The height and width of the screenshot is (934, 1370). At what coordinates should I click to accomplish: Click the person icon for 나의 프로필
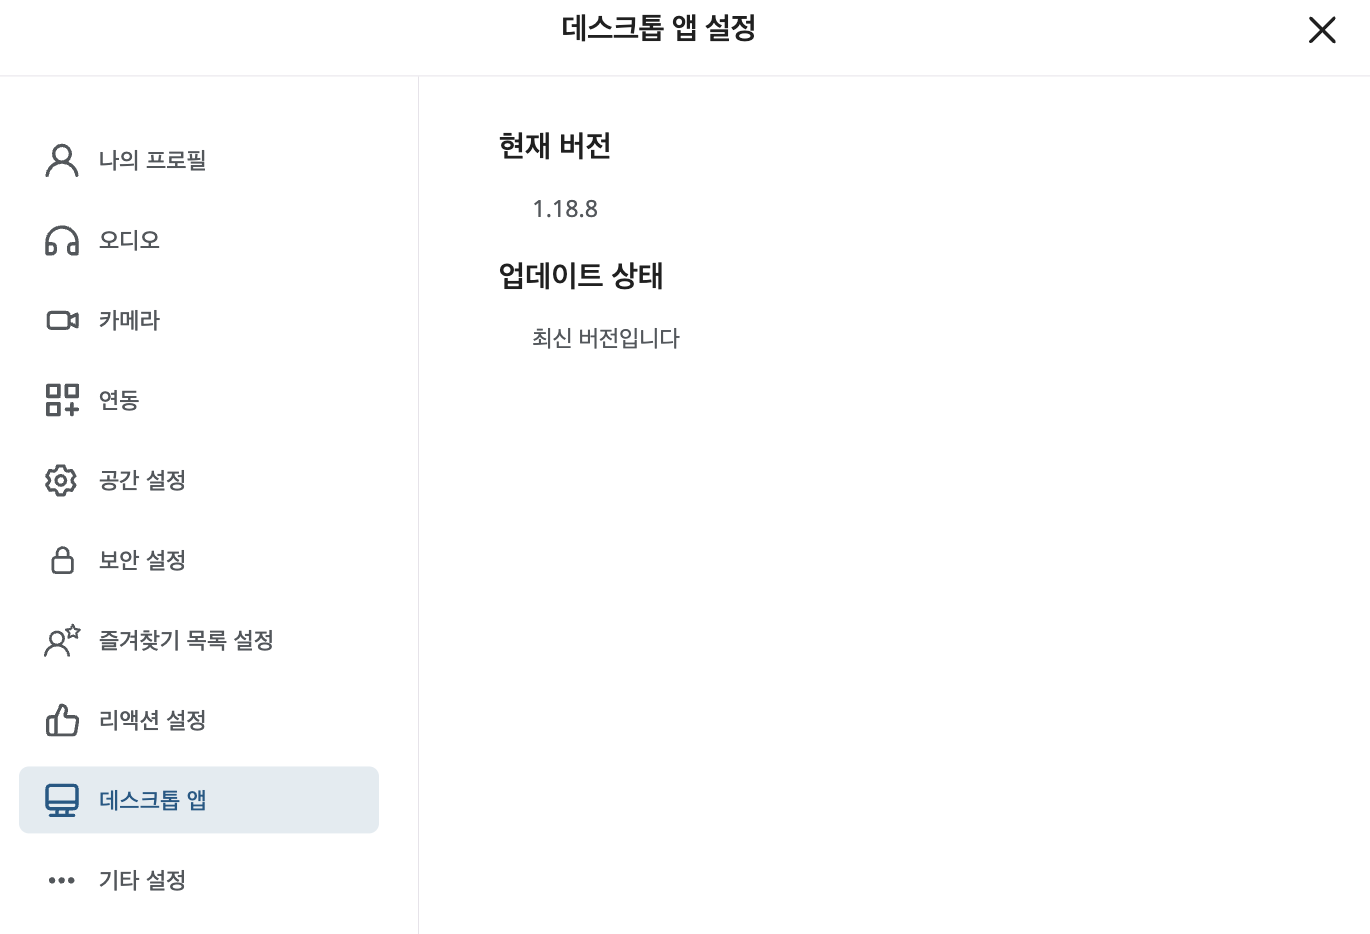pyautogui.click(x=62, y=160)
